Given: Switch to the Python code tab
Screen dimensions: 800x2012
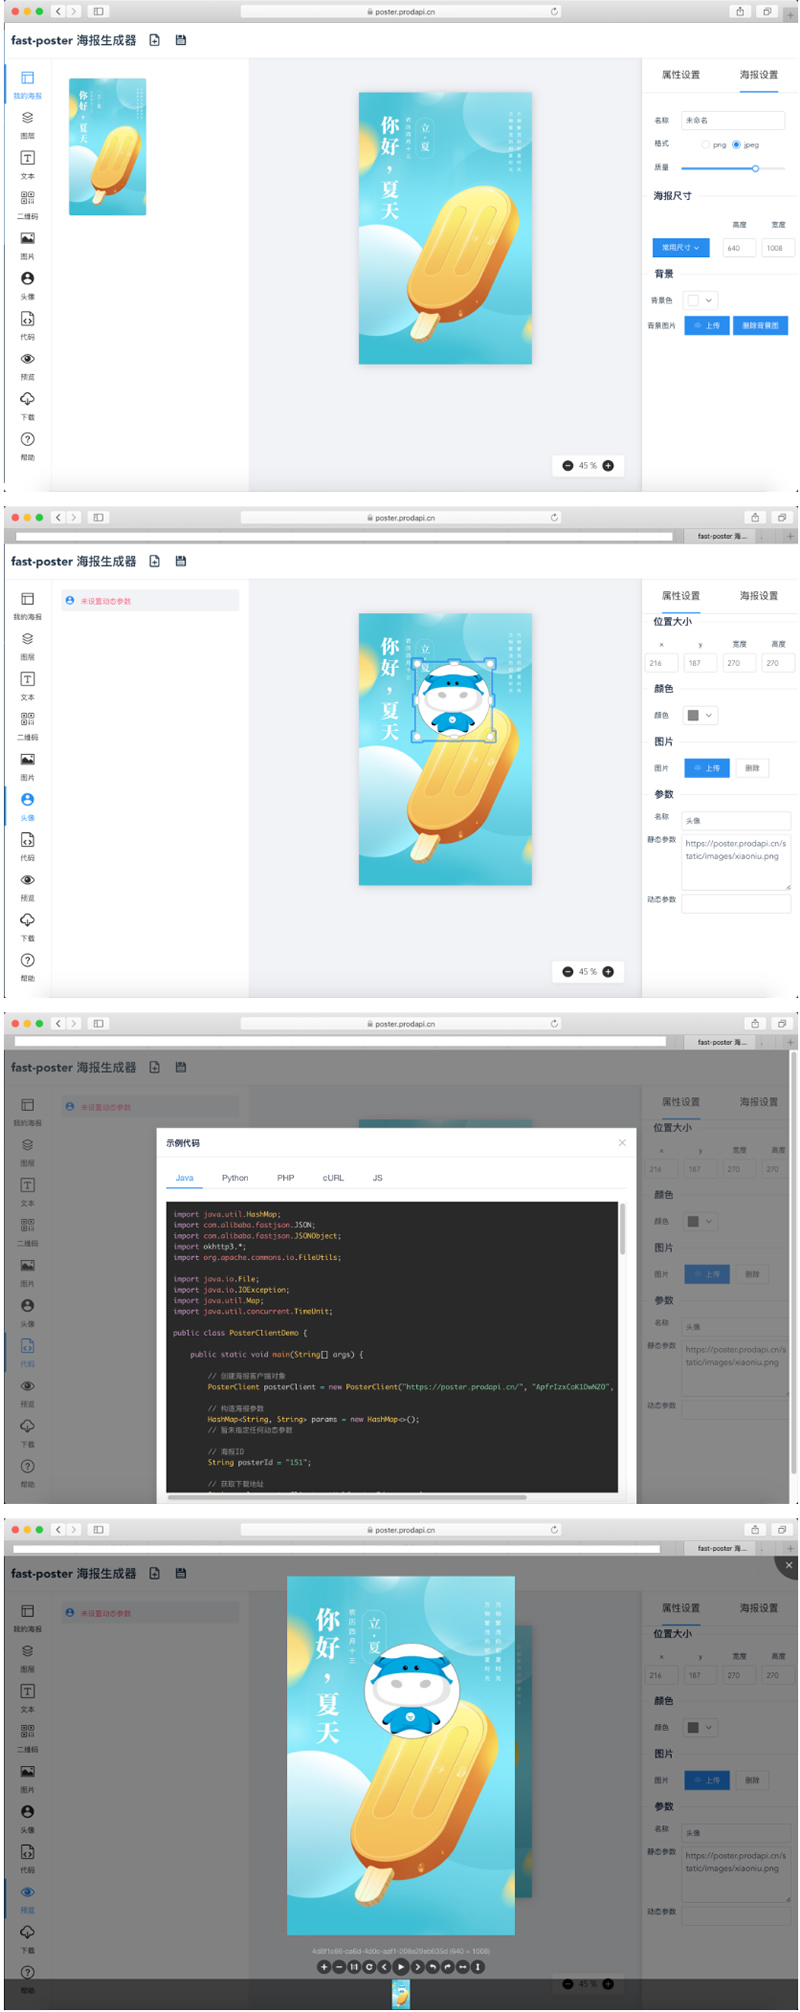Looking at the screenshot, I should [x=235, y=1178].
